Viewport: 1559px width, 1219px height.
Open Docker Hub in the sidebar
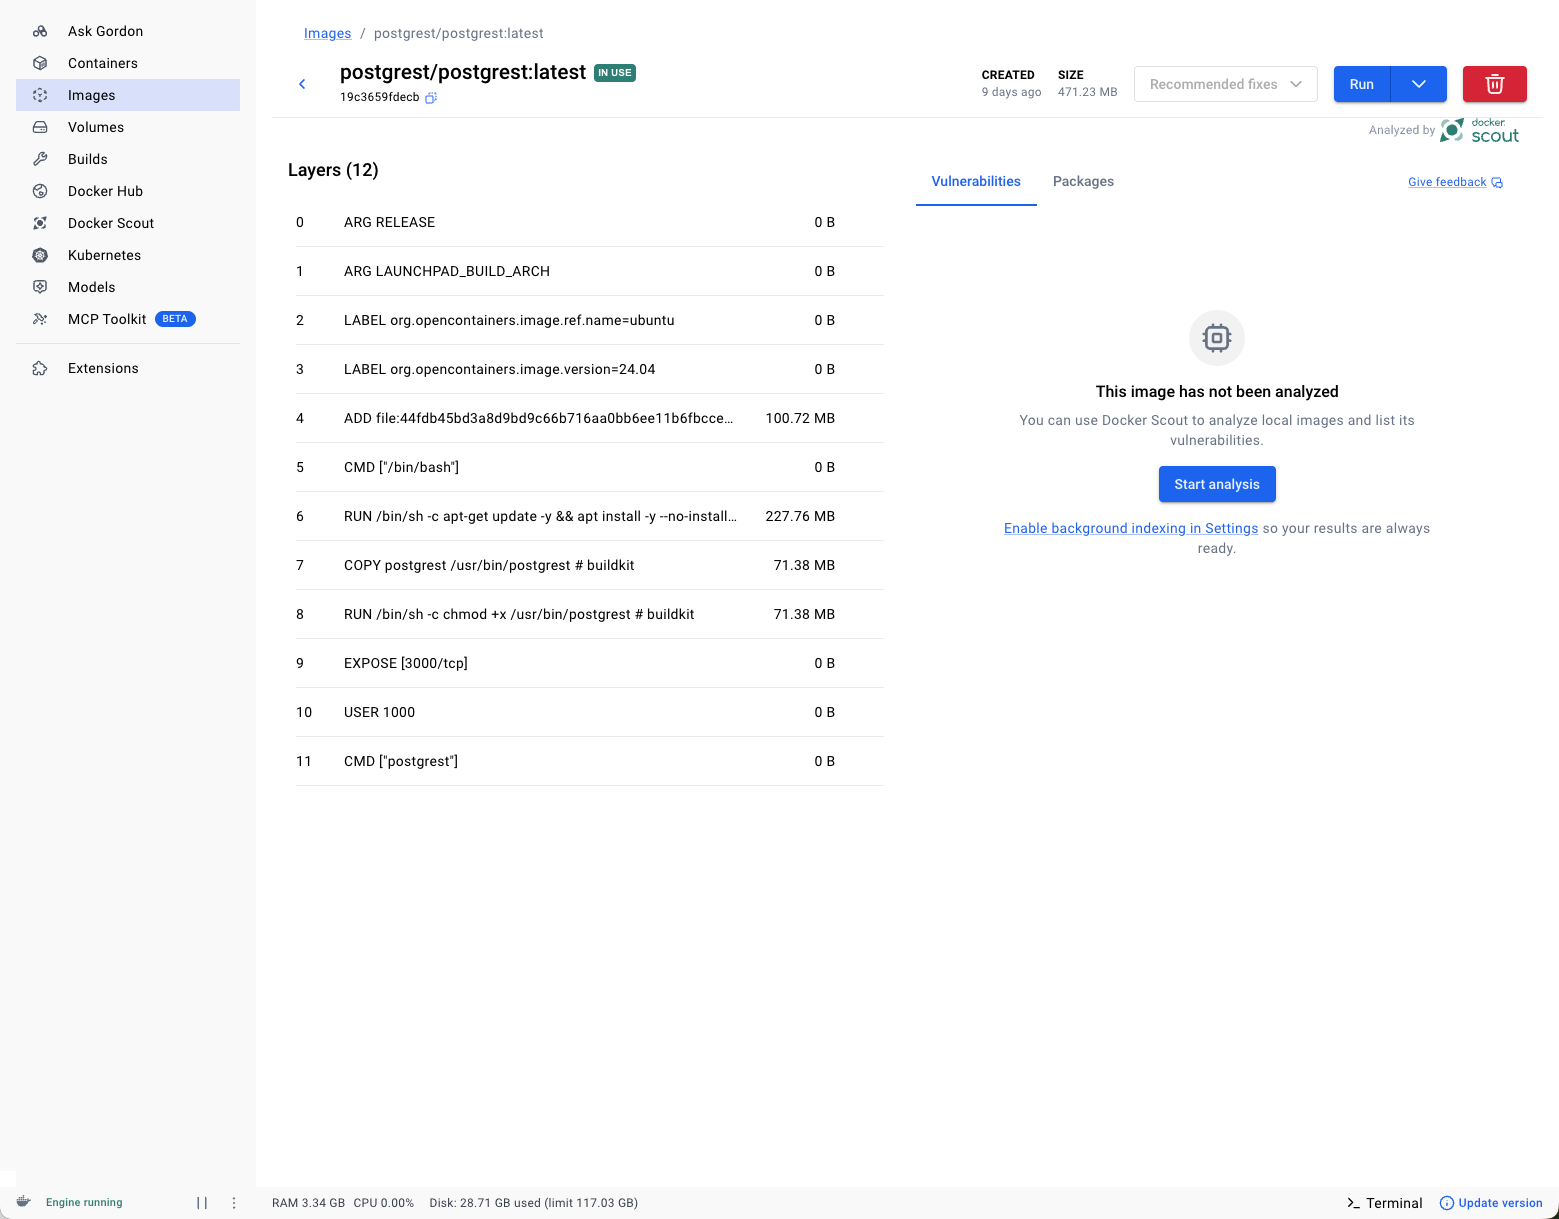128,191
